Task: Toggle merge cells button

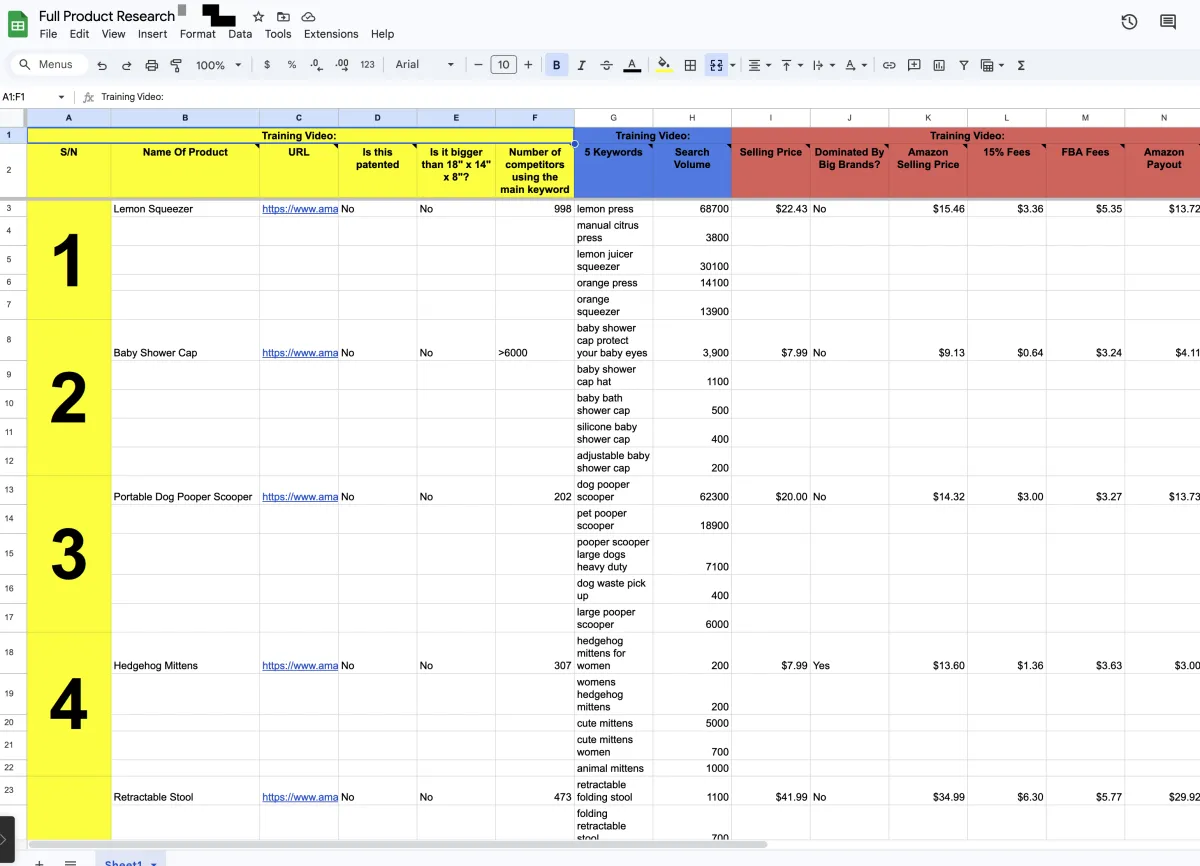Action: [716, 65]
